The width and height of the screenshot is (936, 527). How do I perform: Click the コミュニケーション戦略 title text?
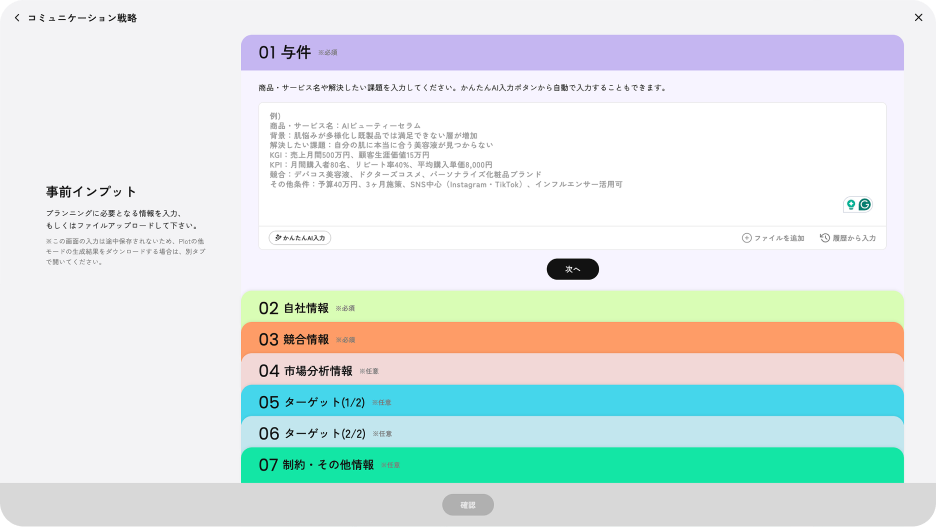coord(82,18)
